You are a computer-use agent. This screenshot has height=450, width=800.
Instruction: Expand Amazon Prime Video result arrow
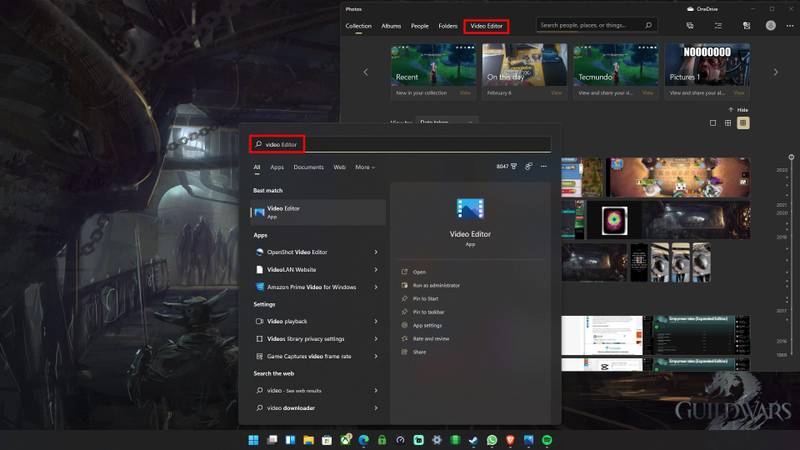tap(376, 287)
